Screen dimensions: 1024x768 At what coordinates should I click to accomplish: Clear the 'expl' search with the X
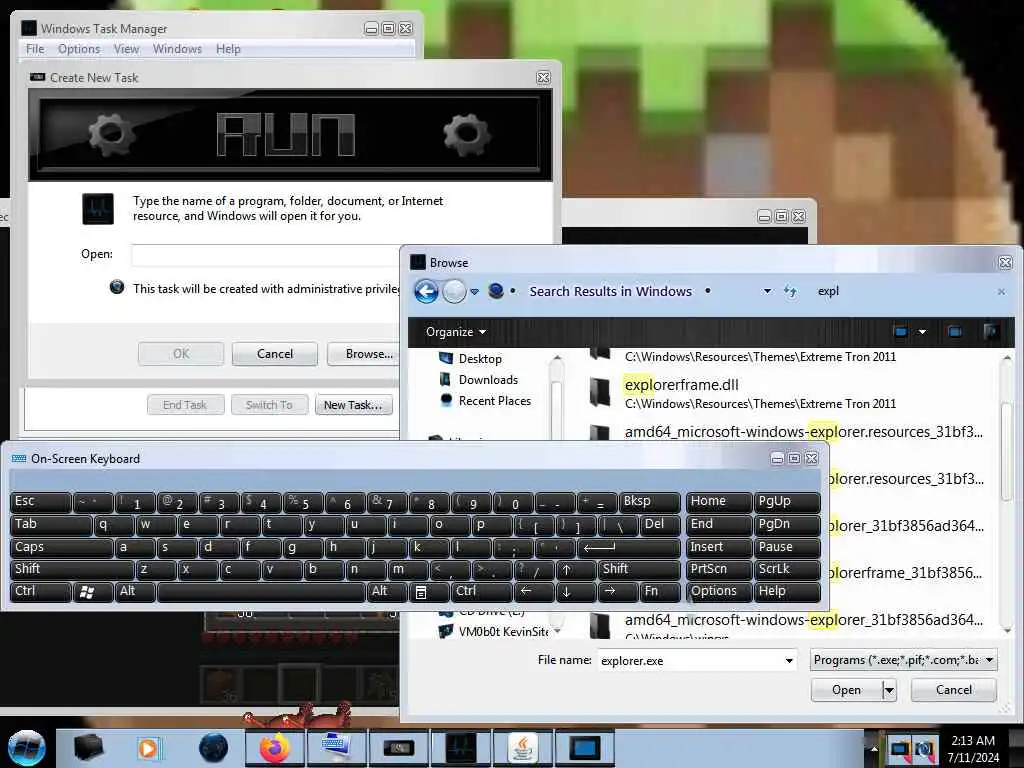1001,292
